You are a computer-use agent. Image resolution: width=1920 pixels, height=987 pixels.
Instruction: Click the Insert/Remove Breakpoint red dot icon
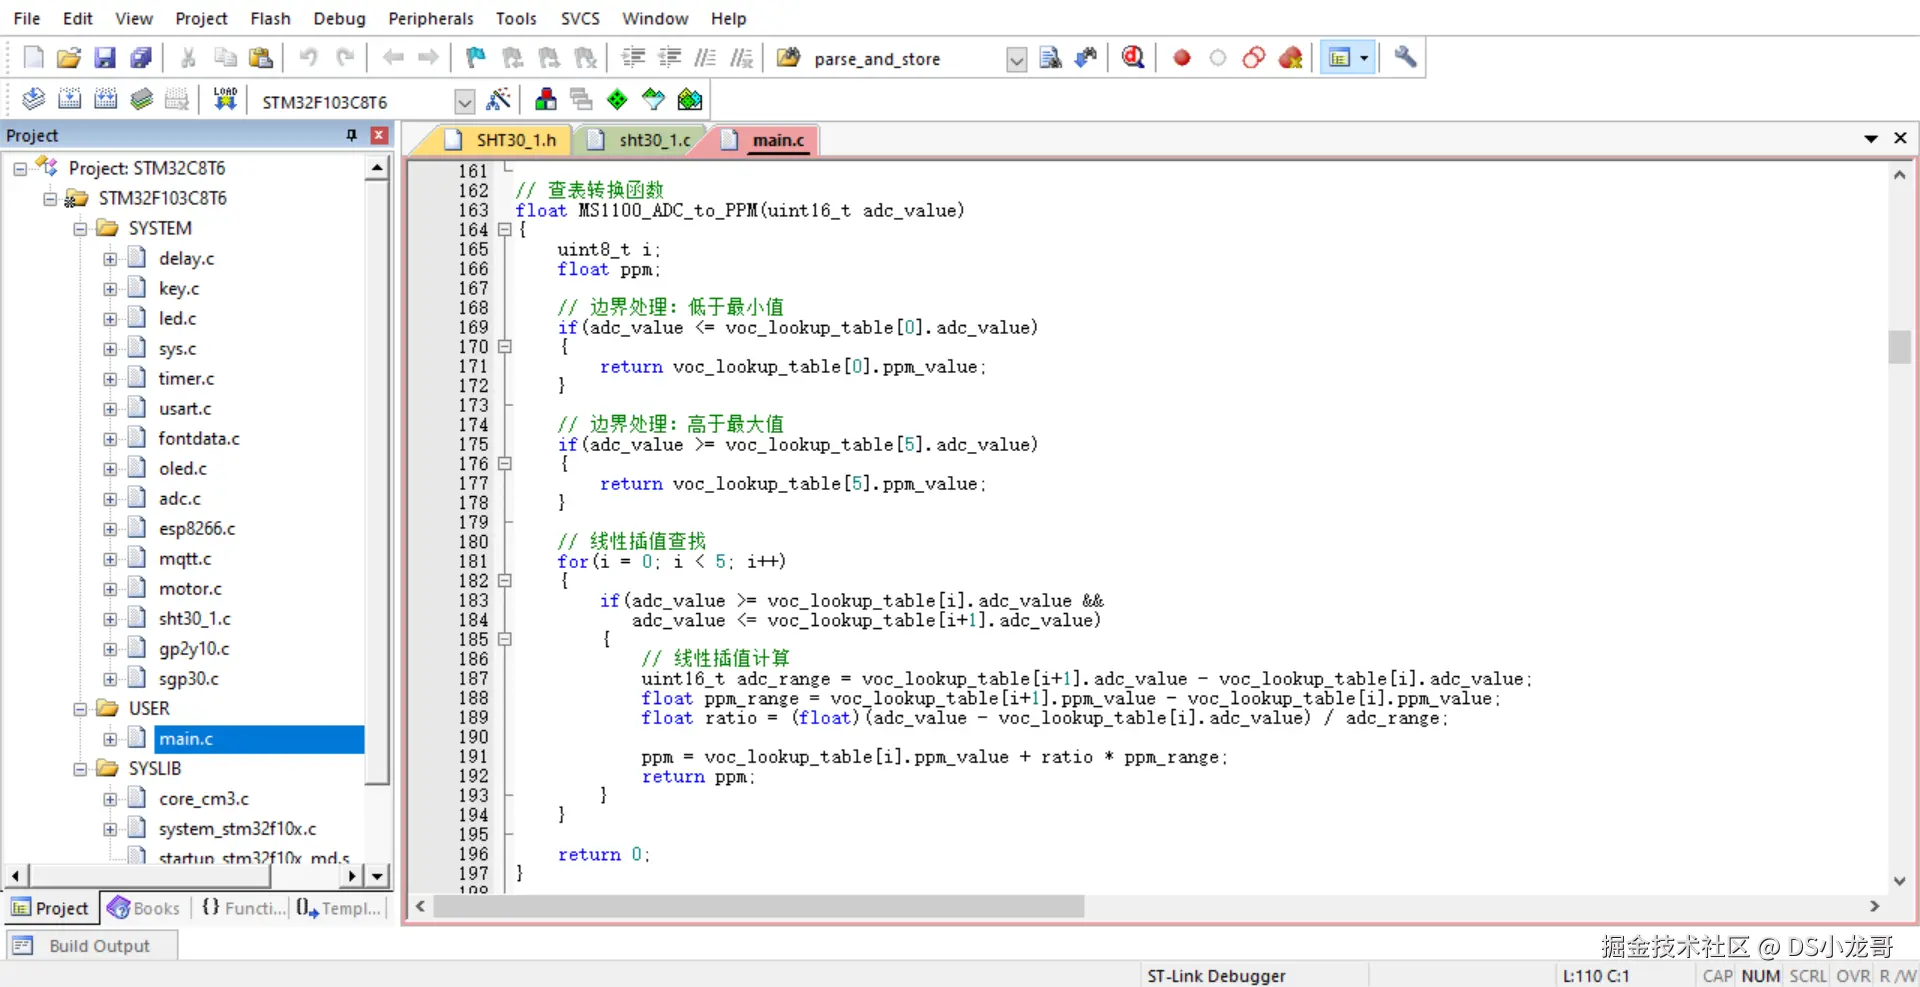pos(1182,58)
